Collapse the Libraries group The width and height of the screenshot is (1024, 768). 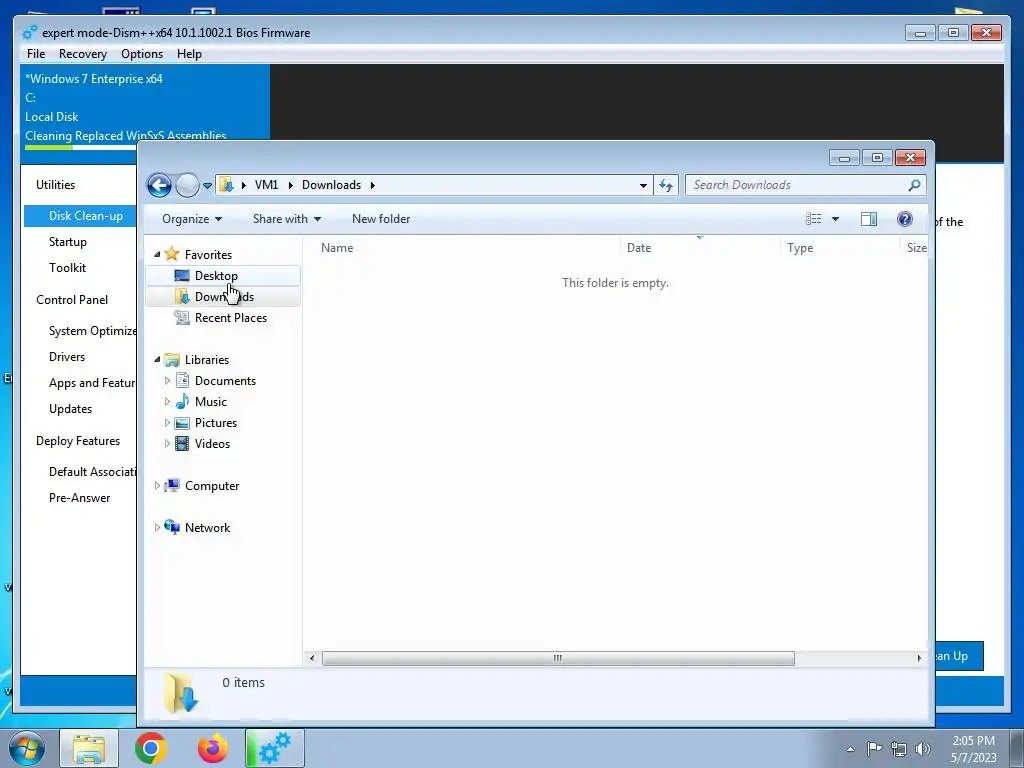tap(157, 359)
